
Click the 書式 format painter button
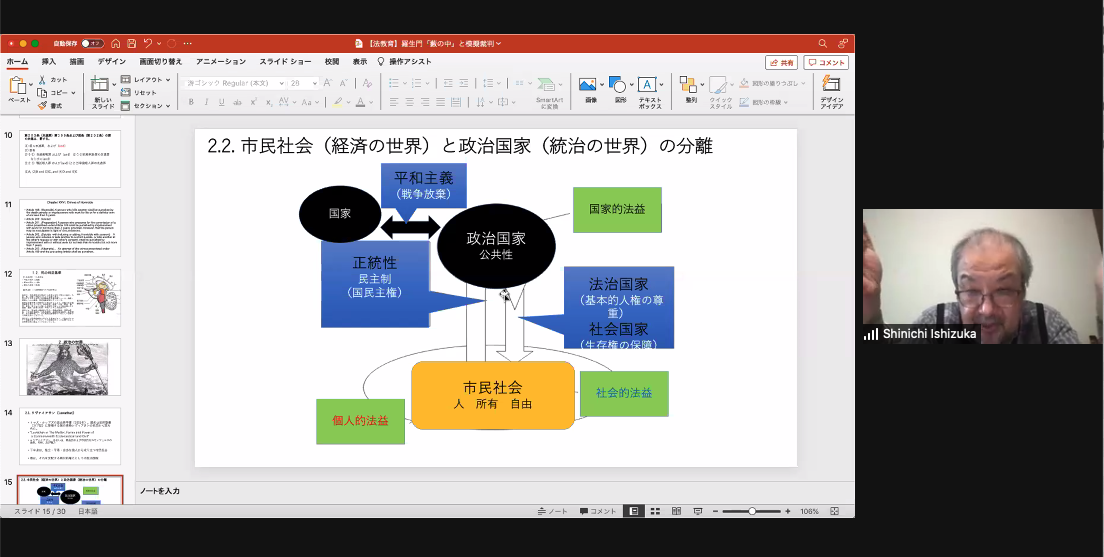pyautogui.click(x=50, y=106)
